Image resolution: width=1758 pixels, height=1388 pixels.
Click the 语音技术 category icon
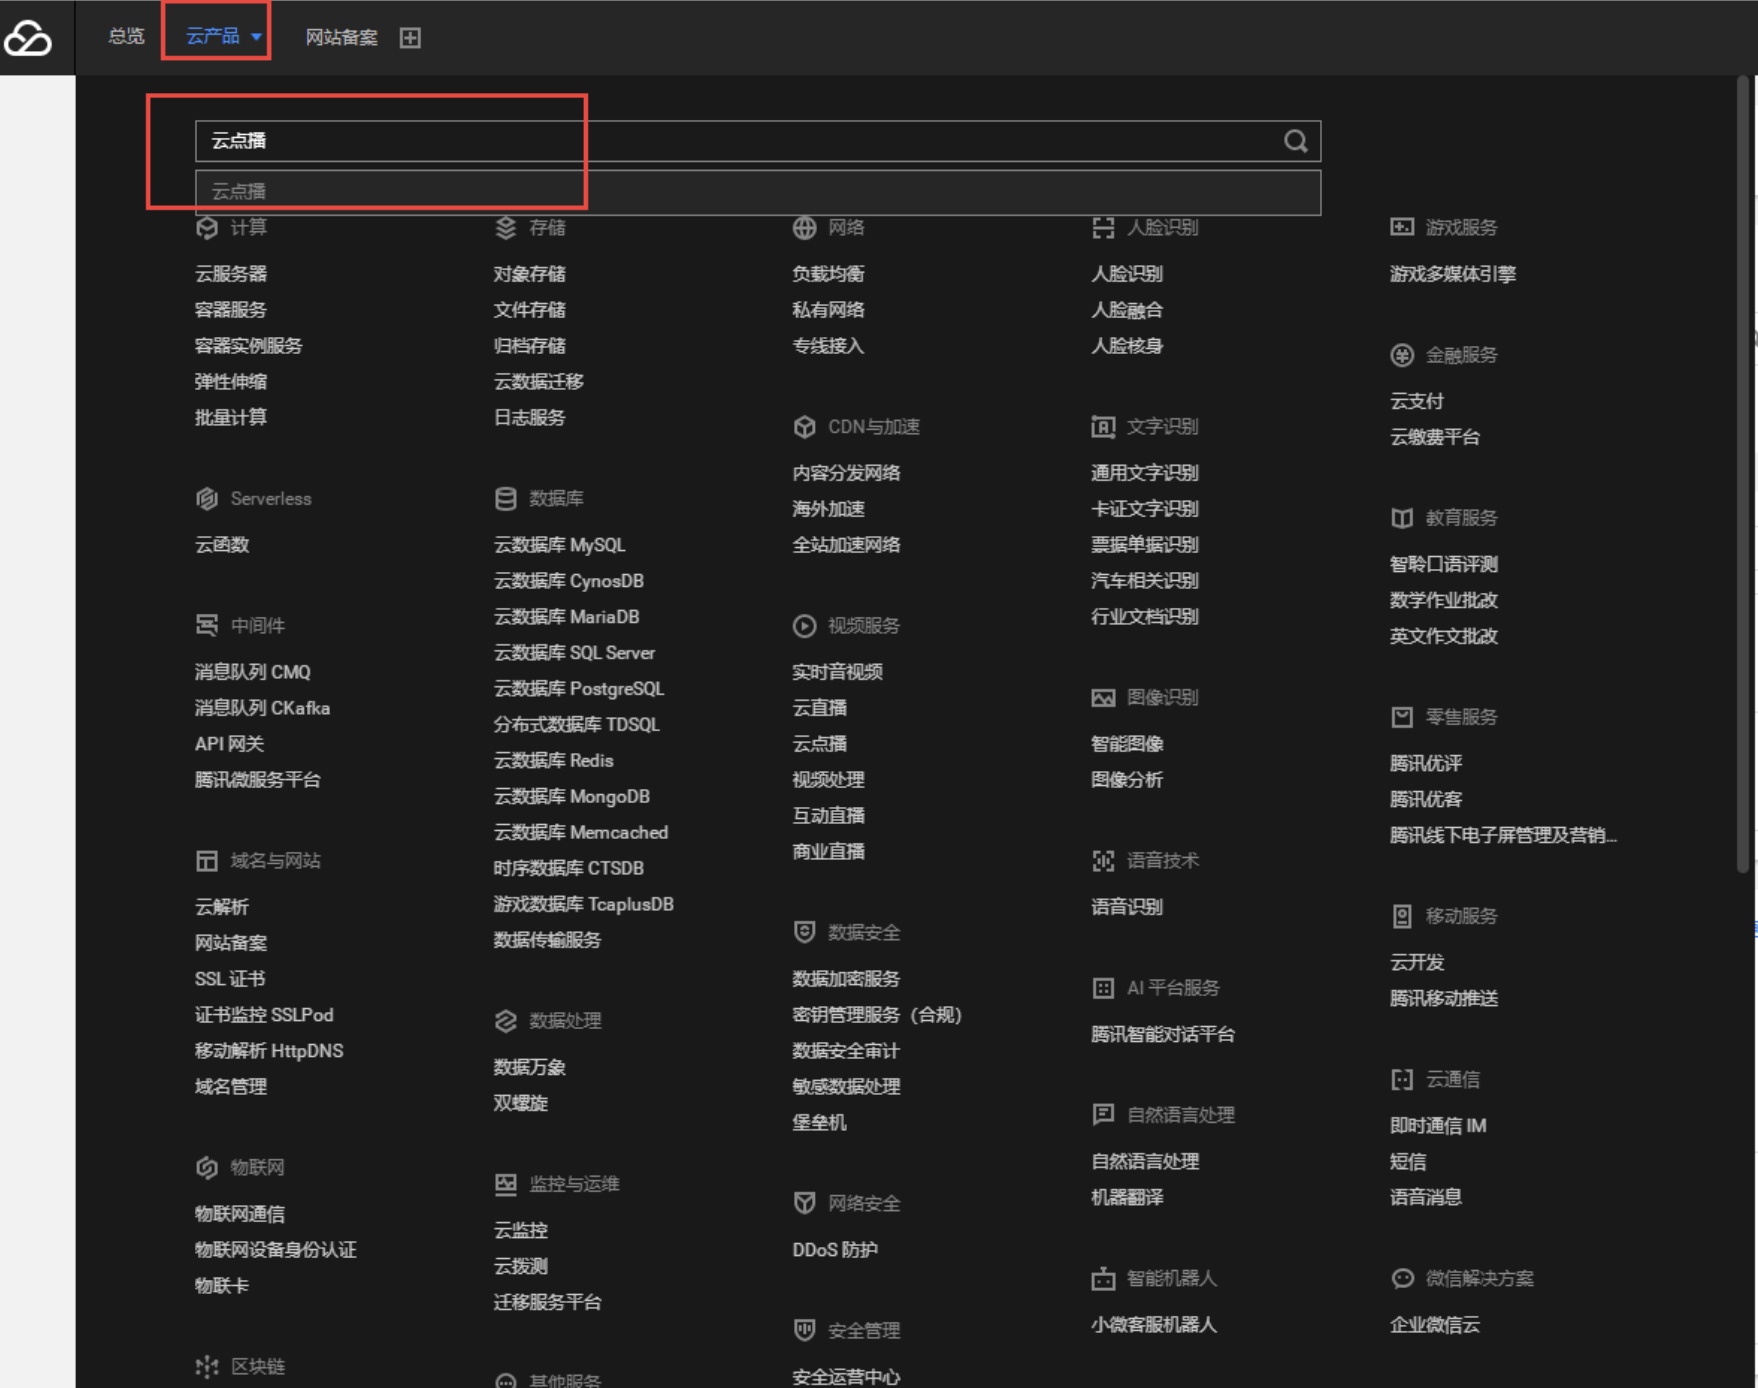coord(1103,861)
